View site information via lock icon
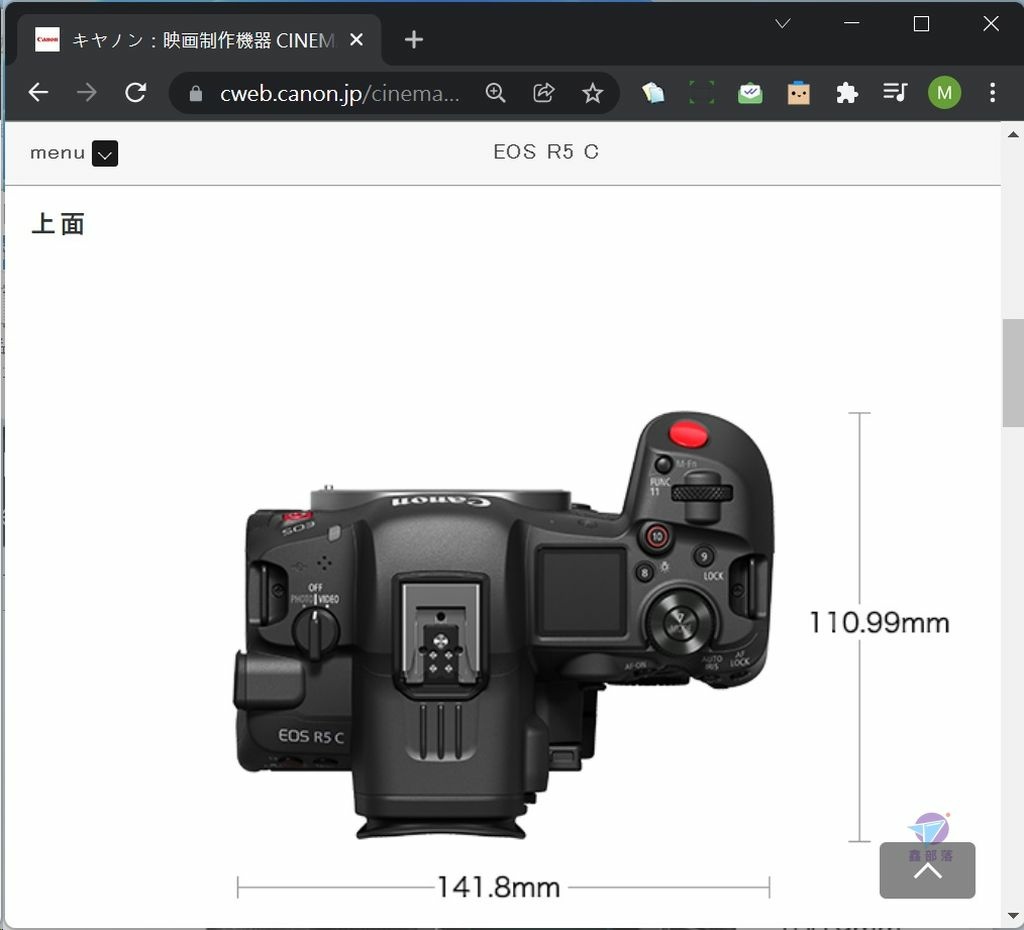The width and height of the screenshot is (1024, 930). tap(195, 93)
